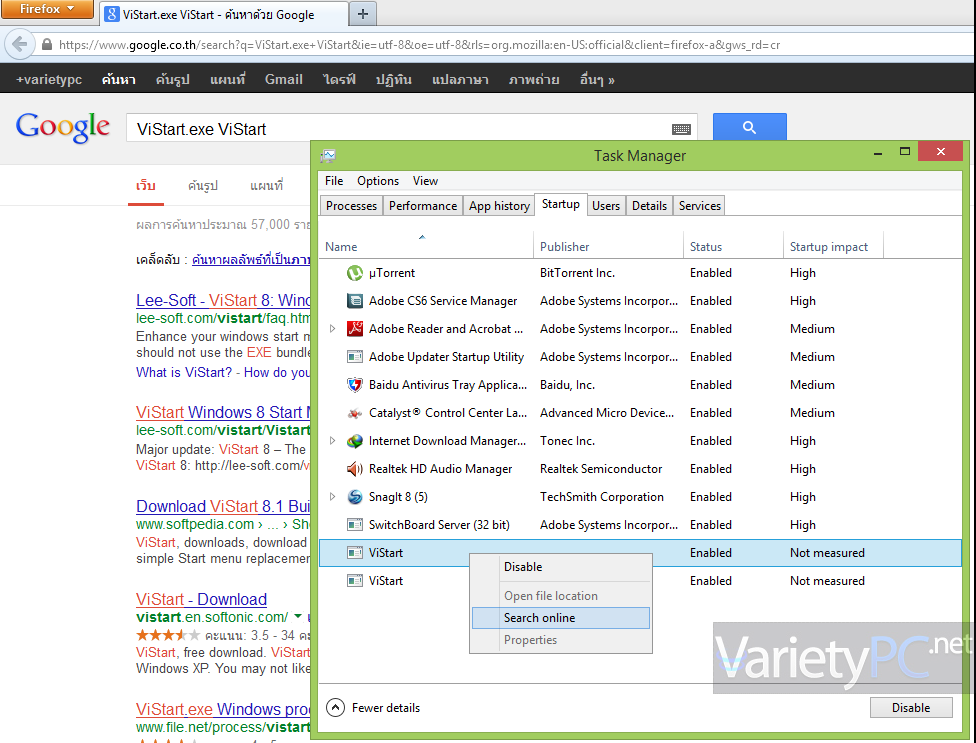Switch to the App history tab
Image resolution: width=976 pixels, height=743 pixels.
499,205
